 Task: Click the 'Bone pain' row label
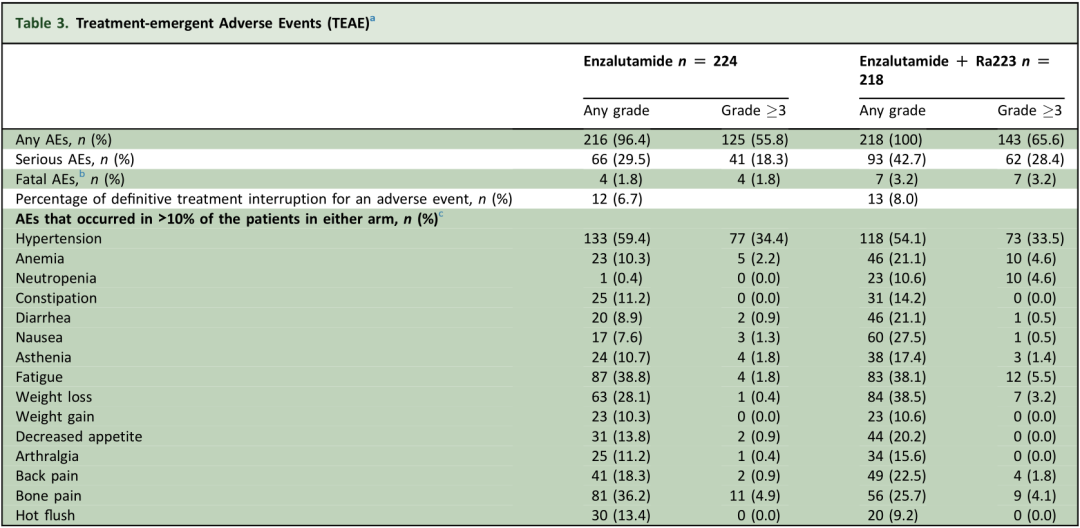tap(47, 496)
